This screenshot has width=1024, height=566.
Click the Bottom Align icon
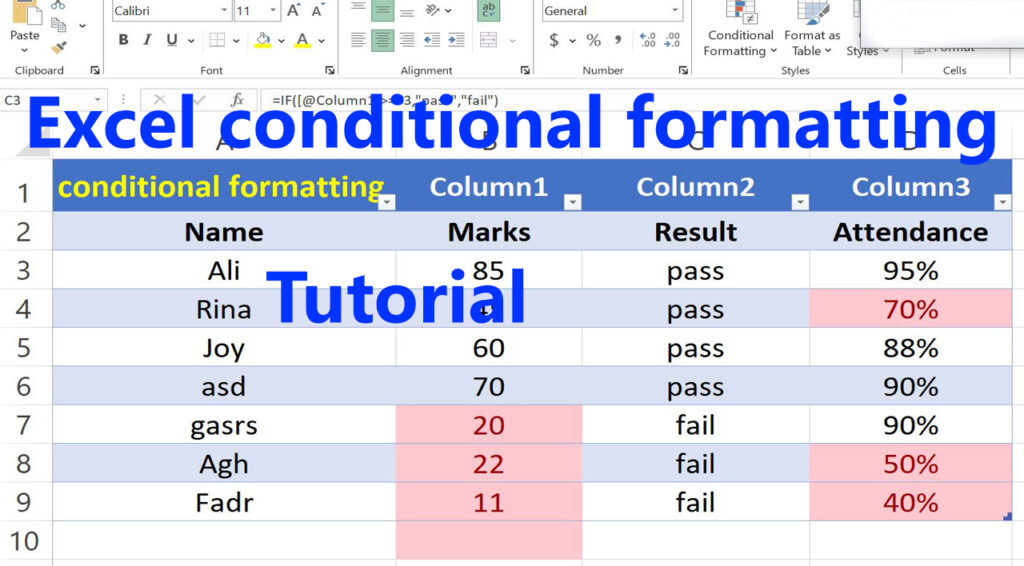(x=407, y=10)
